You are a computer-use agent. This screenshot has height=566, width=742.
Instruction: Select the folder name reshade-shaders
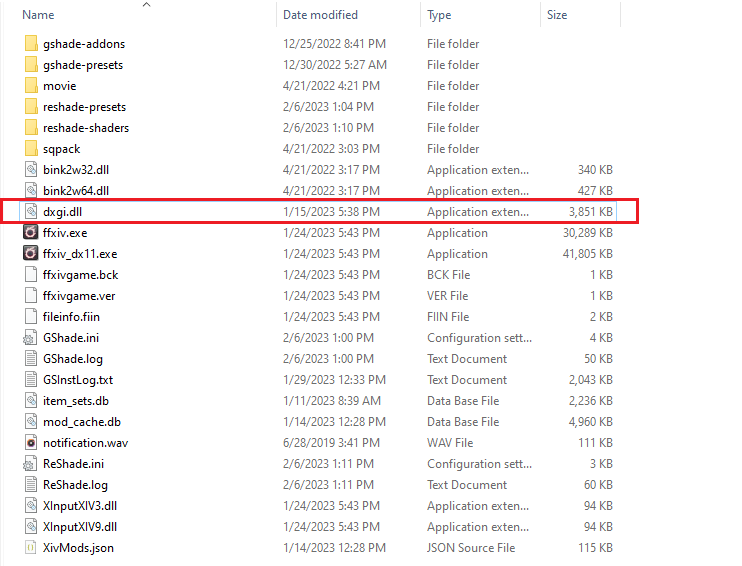point(86,128)
